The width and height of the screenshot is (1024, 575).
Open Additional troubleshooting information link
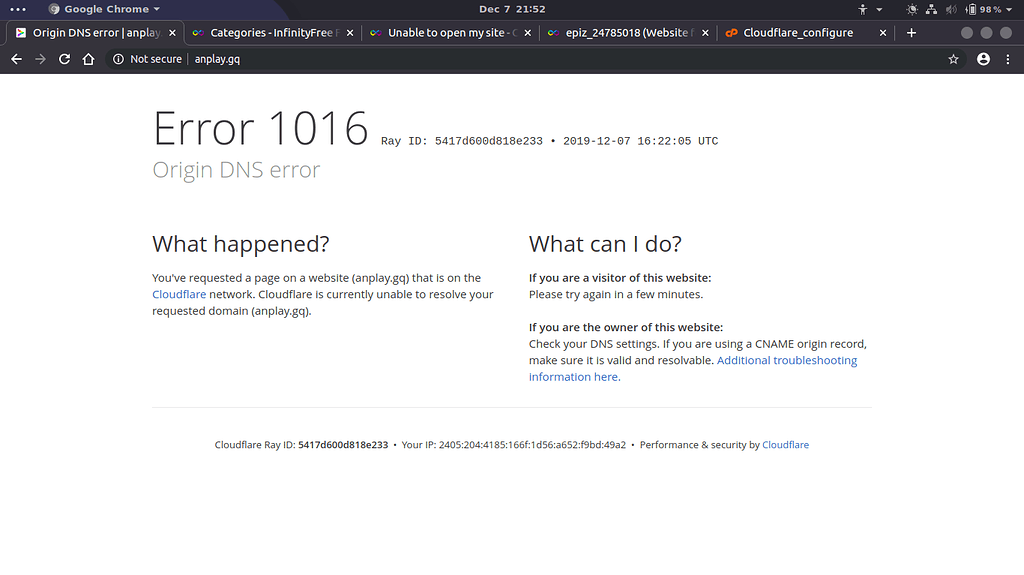click(x=693, y=369)
